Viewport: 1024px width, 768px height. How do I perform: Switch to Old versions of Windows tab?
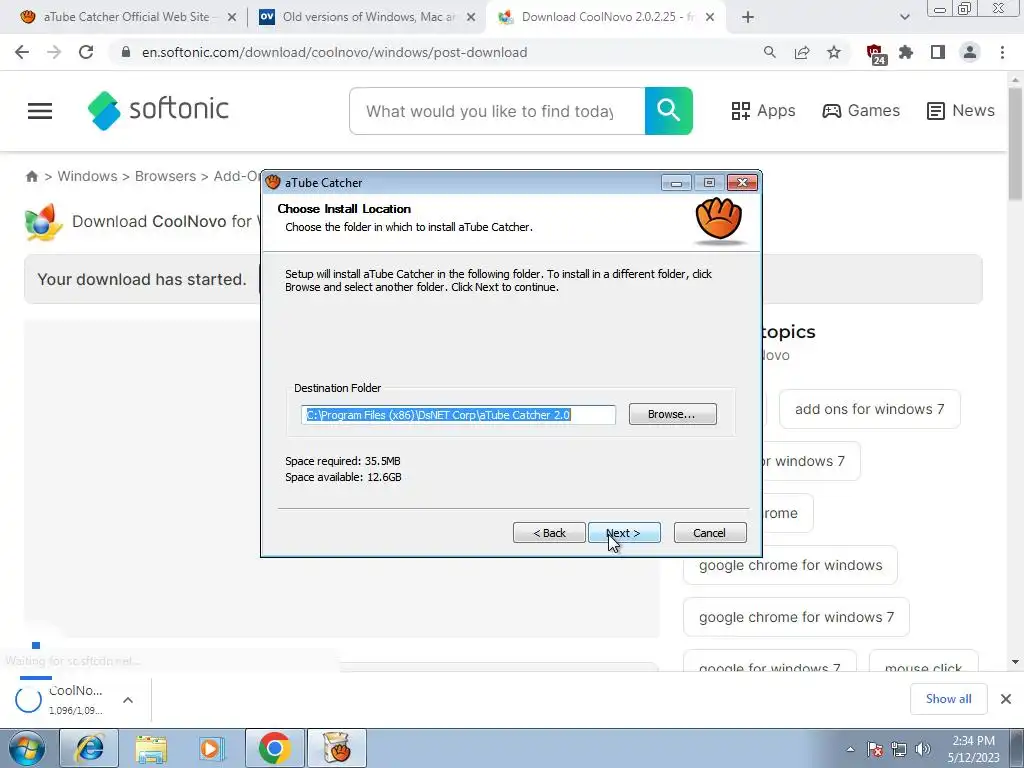367,17
